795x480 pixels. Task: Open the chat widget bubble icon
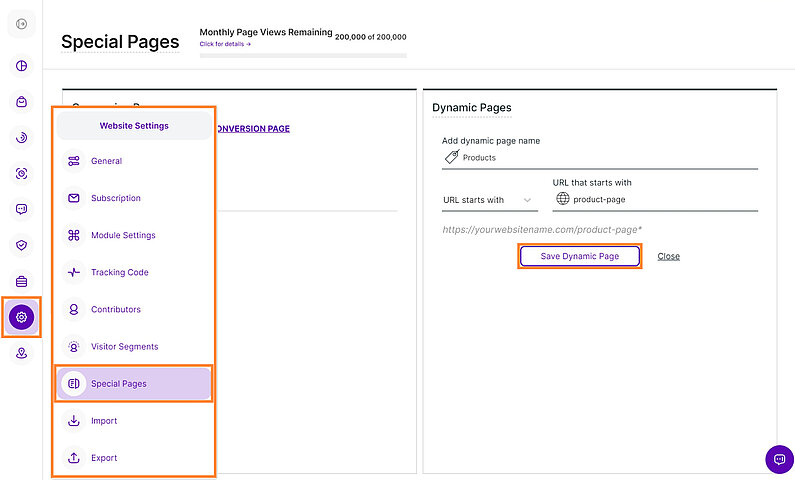[778, 459]
